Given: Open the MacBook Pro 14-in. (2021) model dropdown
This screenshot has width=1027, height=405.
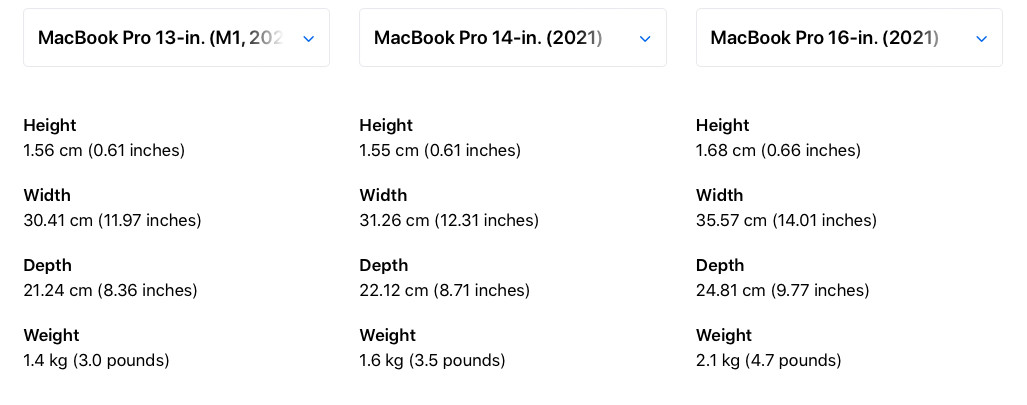Looking at the screenshot, I should tap(513, 37).
